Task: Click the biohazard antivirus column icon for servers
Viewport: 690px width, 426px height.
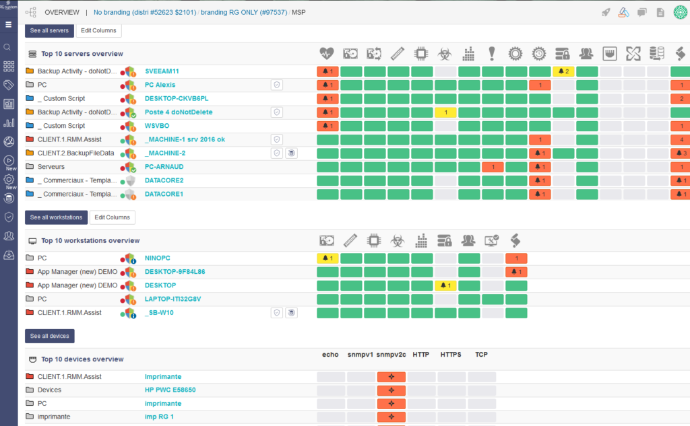Action: [x=443, y=53]
